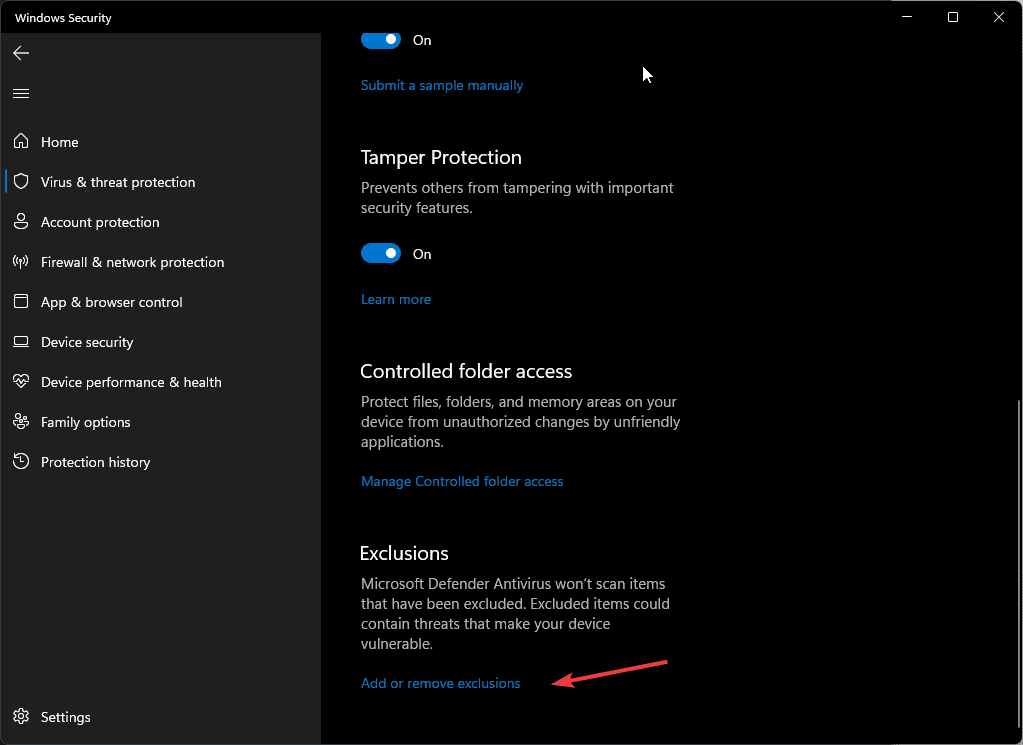This screenshot has width=1023, height=745.
Task: Click the Home house icon
Action: (x=21, y=142)
